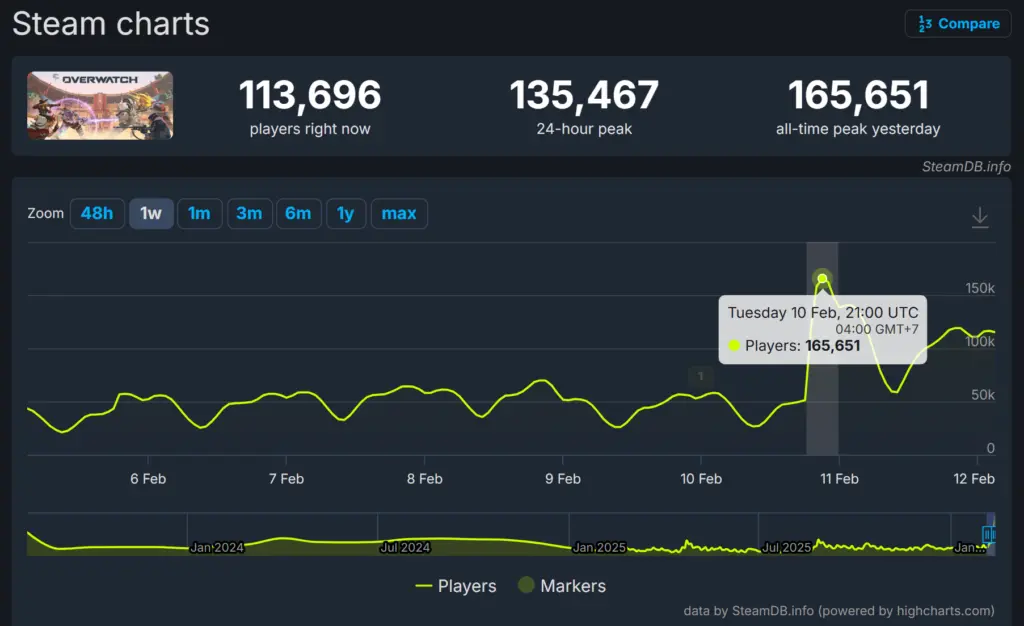Switch zoom to 1m
This screenshot has width=1024, height=626.
point(199,213)
